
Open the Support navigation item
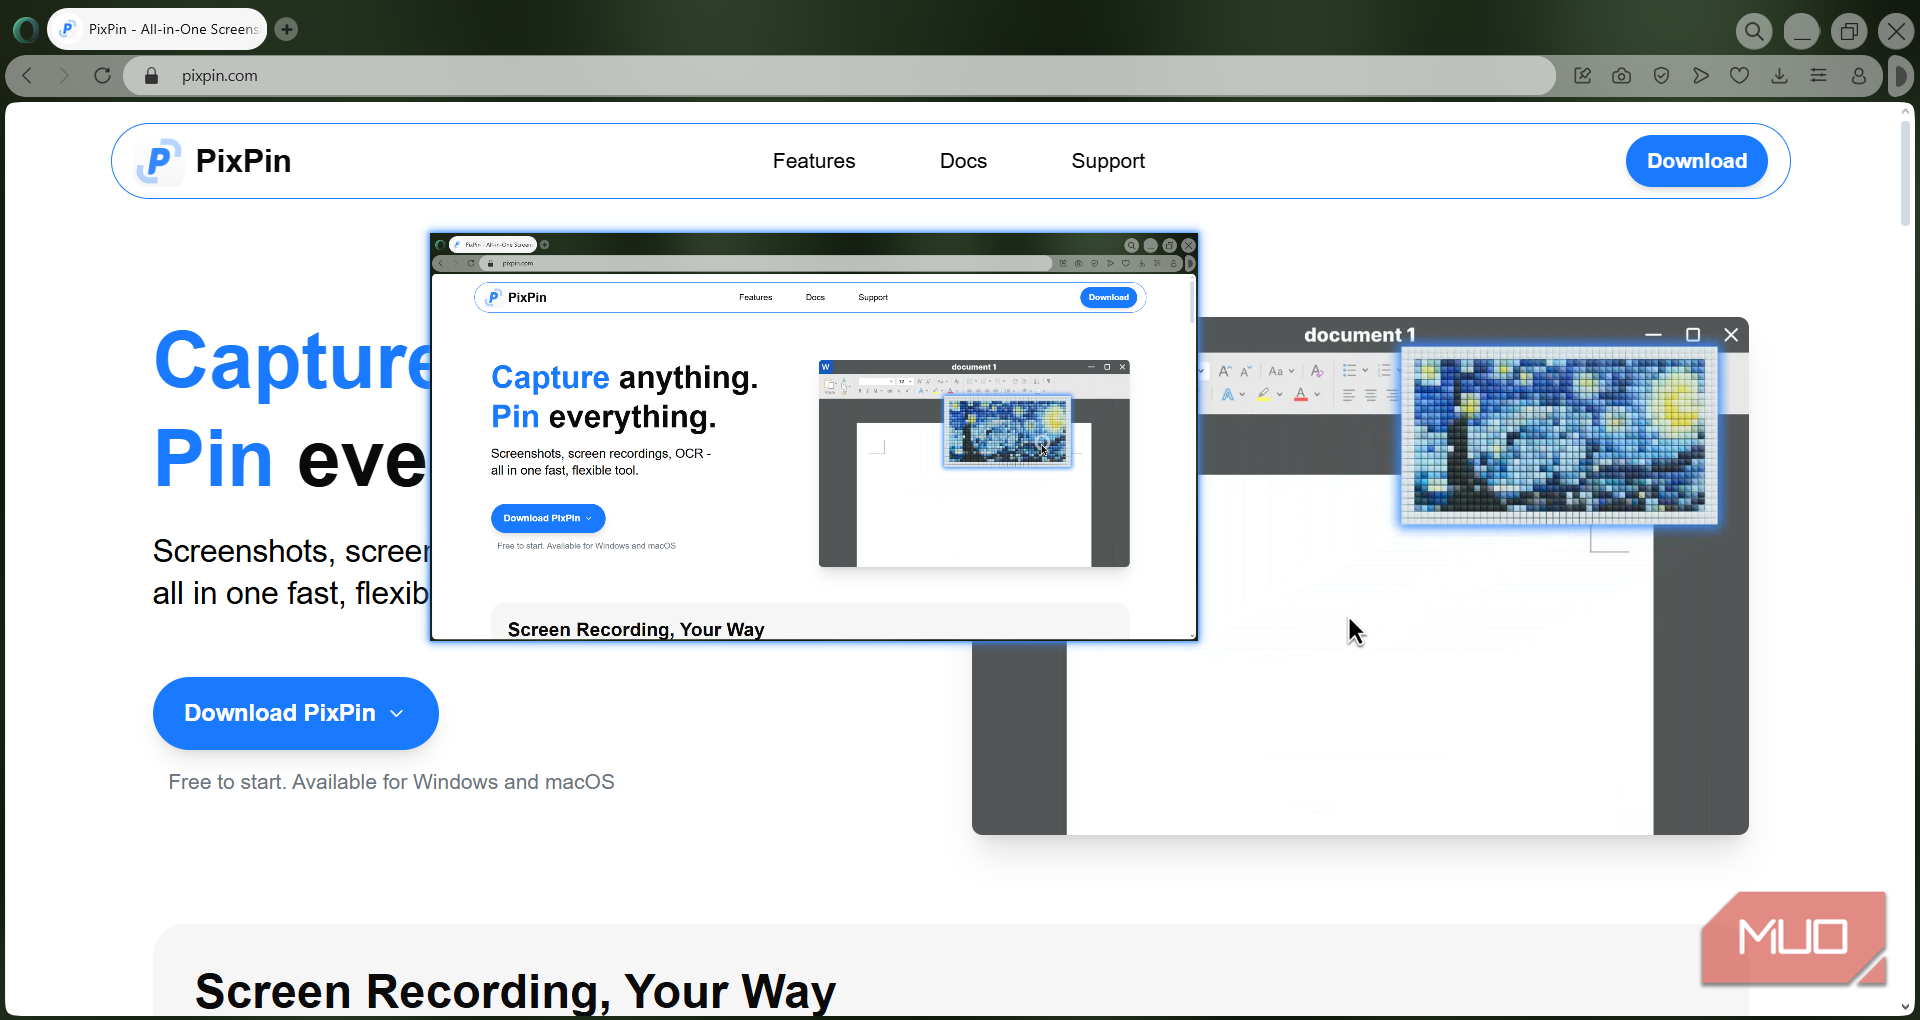[x=1107, y=161]
